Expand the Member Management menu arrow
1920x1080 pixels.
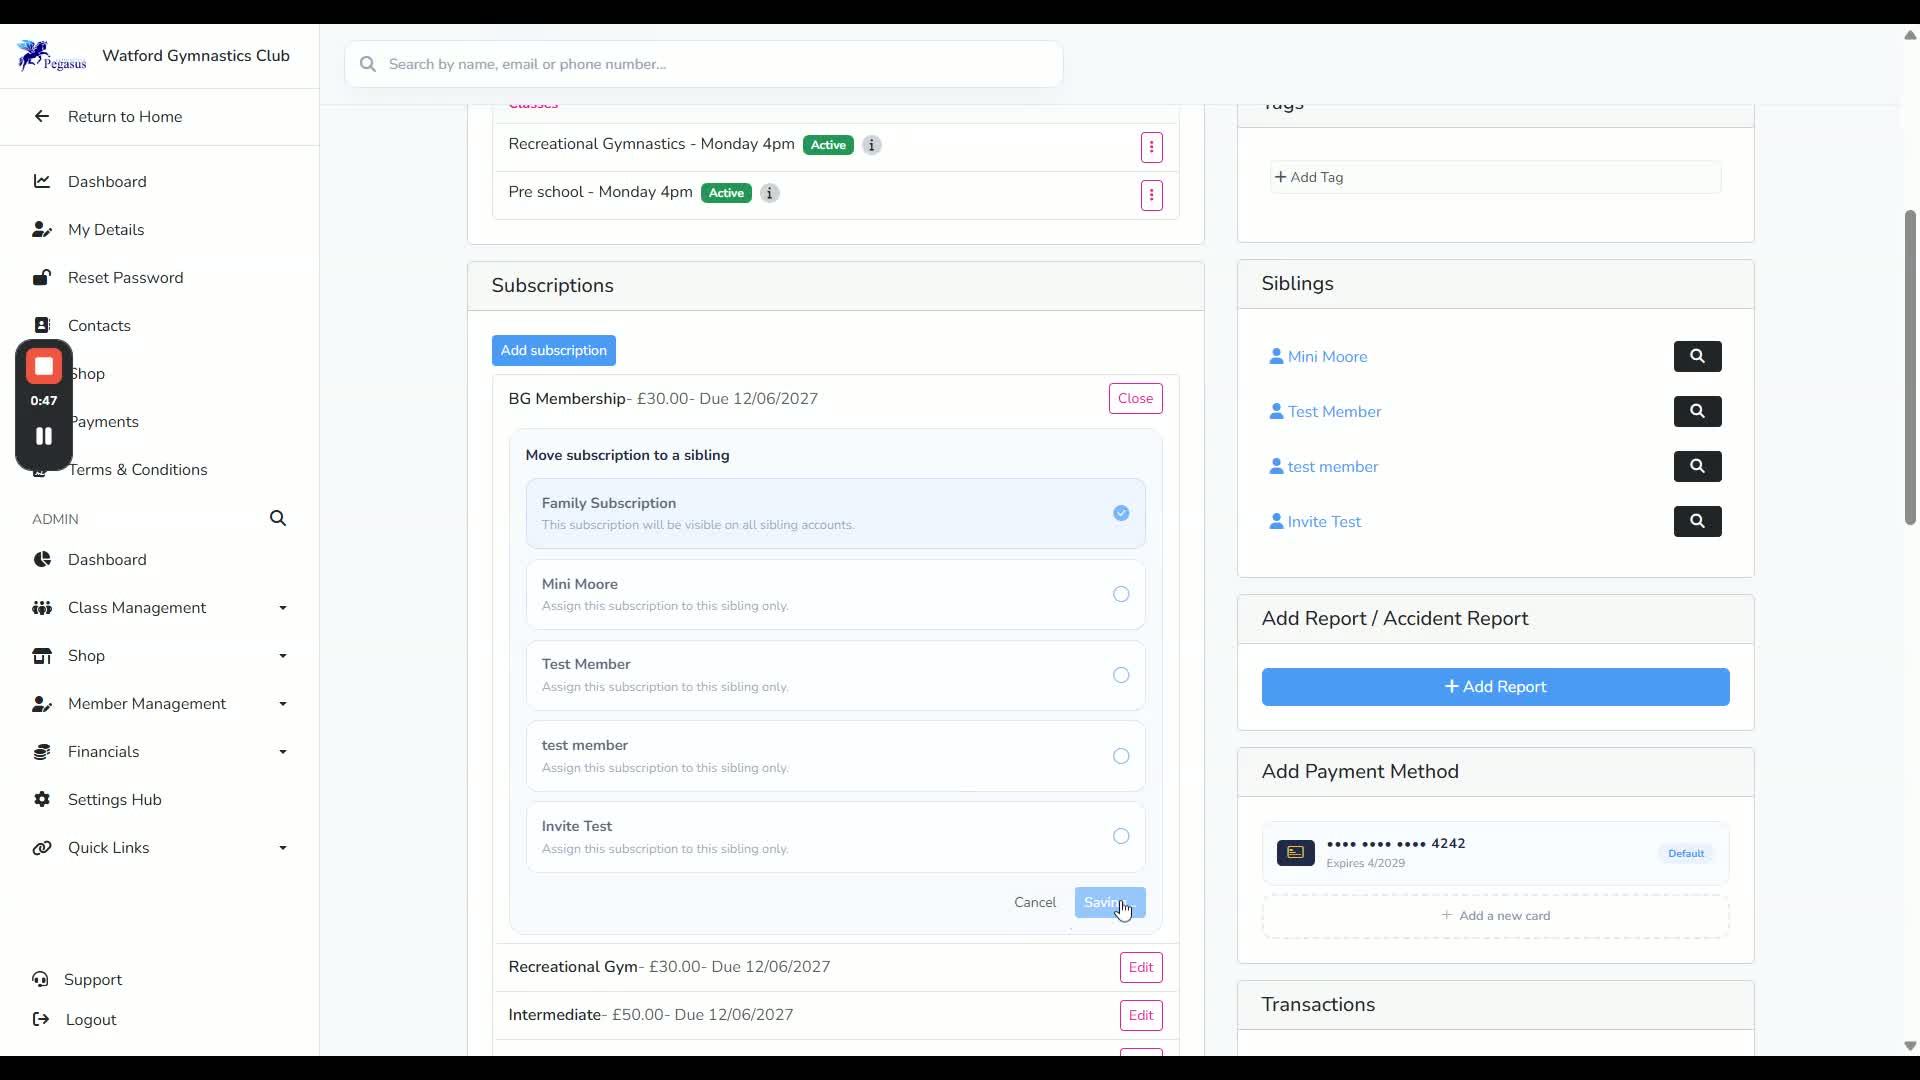[283, 704]
